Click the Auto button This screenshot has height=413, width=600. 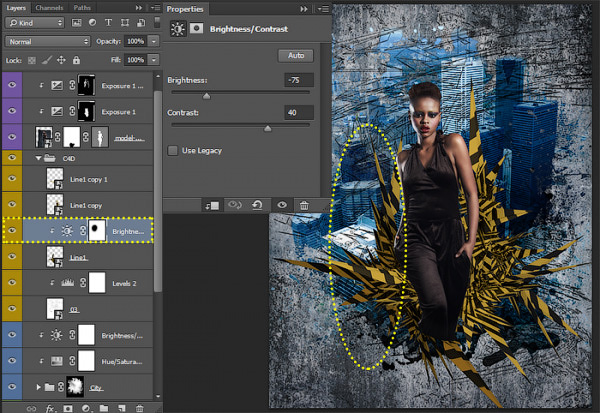[296, 56]
